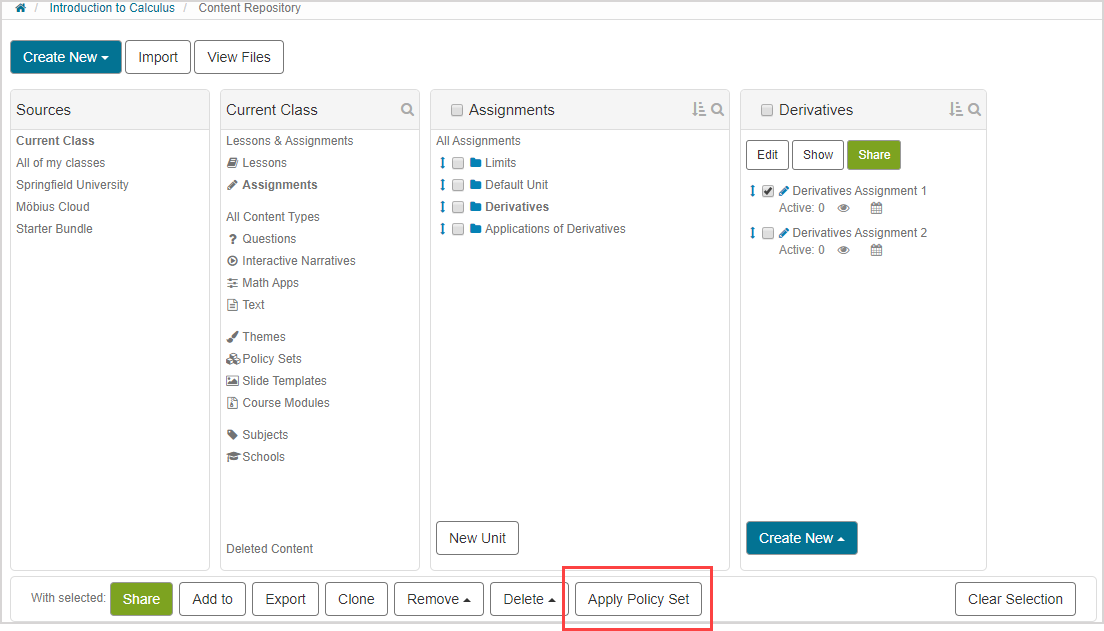
Task: Open the Delete dropdown menu
Action: [x=529, y=599]
